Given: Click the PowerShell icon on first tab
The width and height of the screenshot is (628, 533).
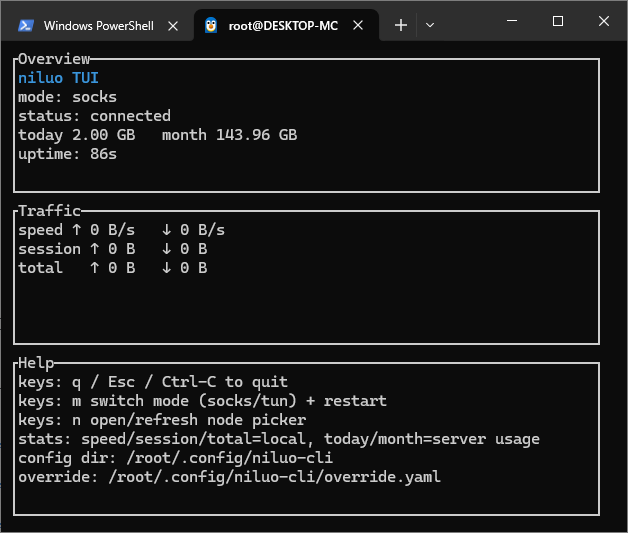Looking at the screenshot, I should pos(26,26).
